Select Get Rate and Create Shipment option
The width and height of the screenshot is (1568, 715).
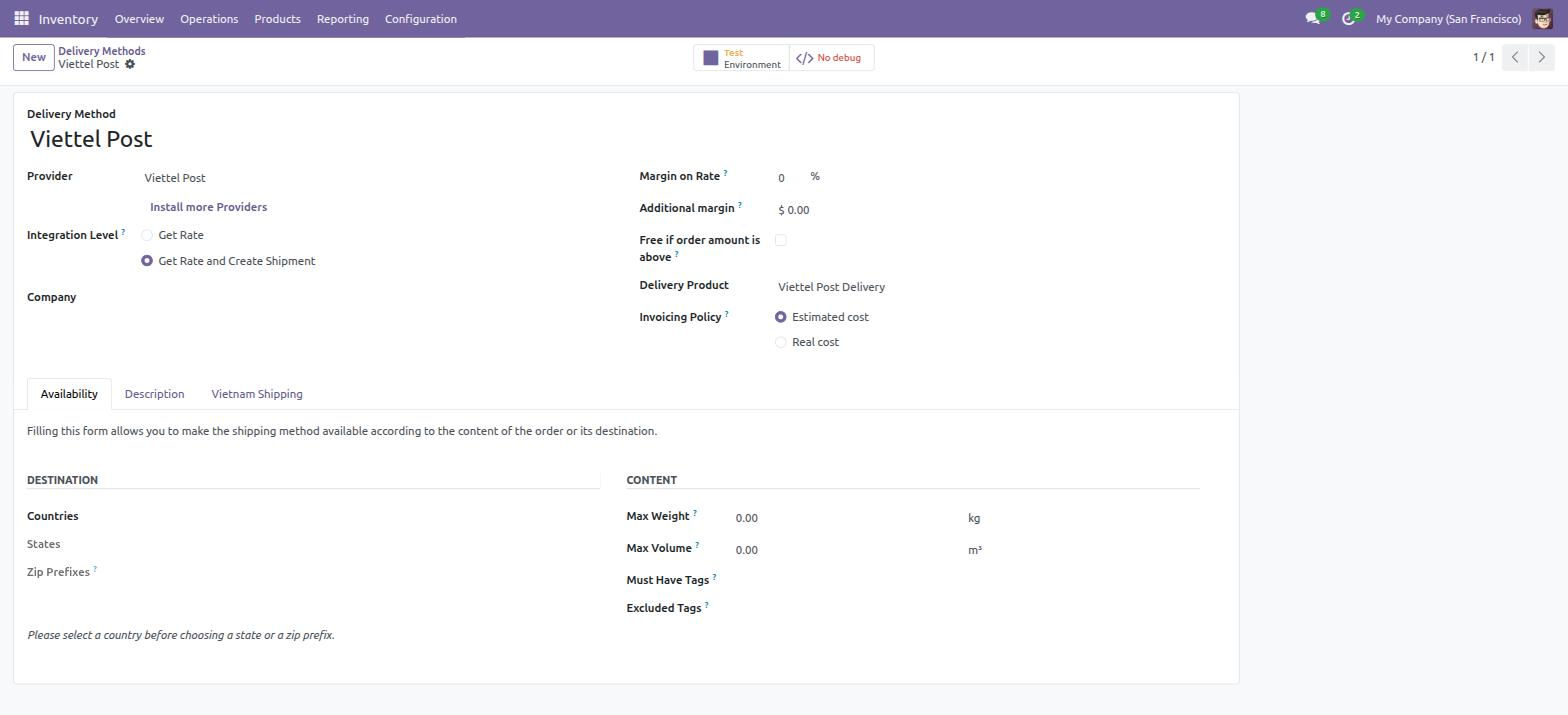pyautogui.click(x=147, y=261)
